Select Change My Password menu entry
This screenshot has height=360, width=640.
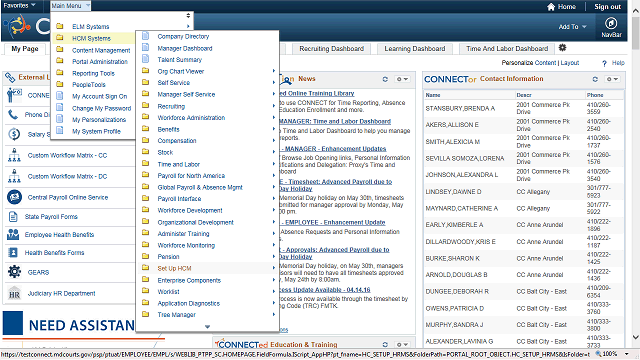tap(102, 108)
